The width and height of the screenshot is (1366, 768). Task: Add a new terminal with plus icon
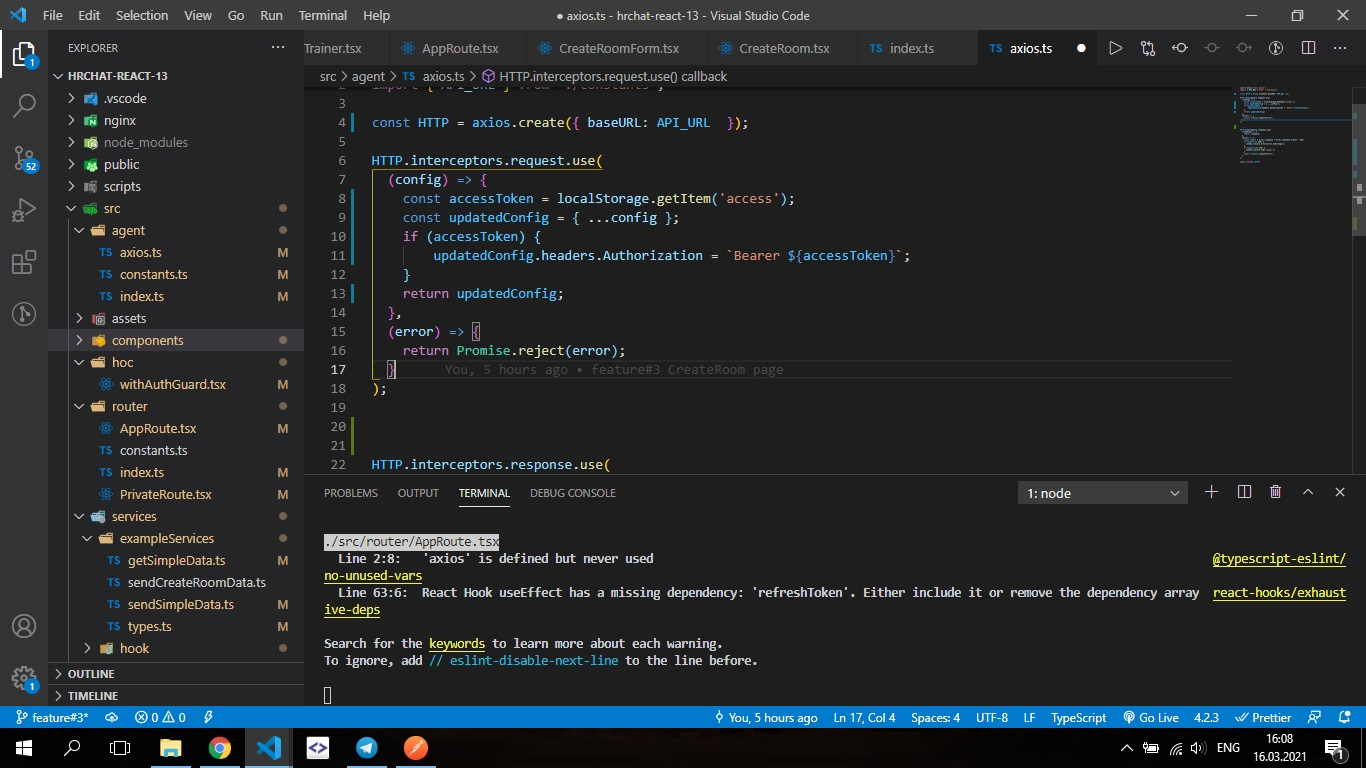pyautogui.click(x=1212, y=492)
